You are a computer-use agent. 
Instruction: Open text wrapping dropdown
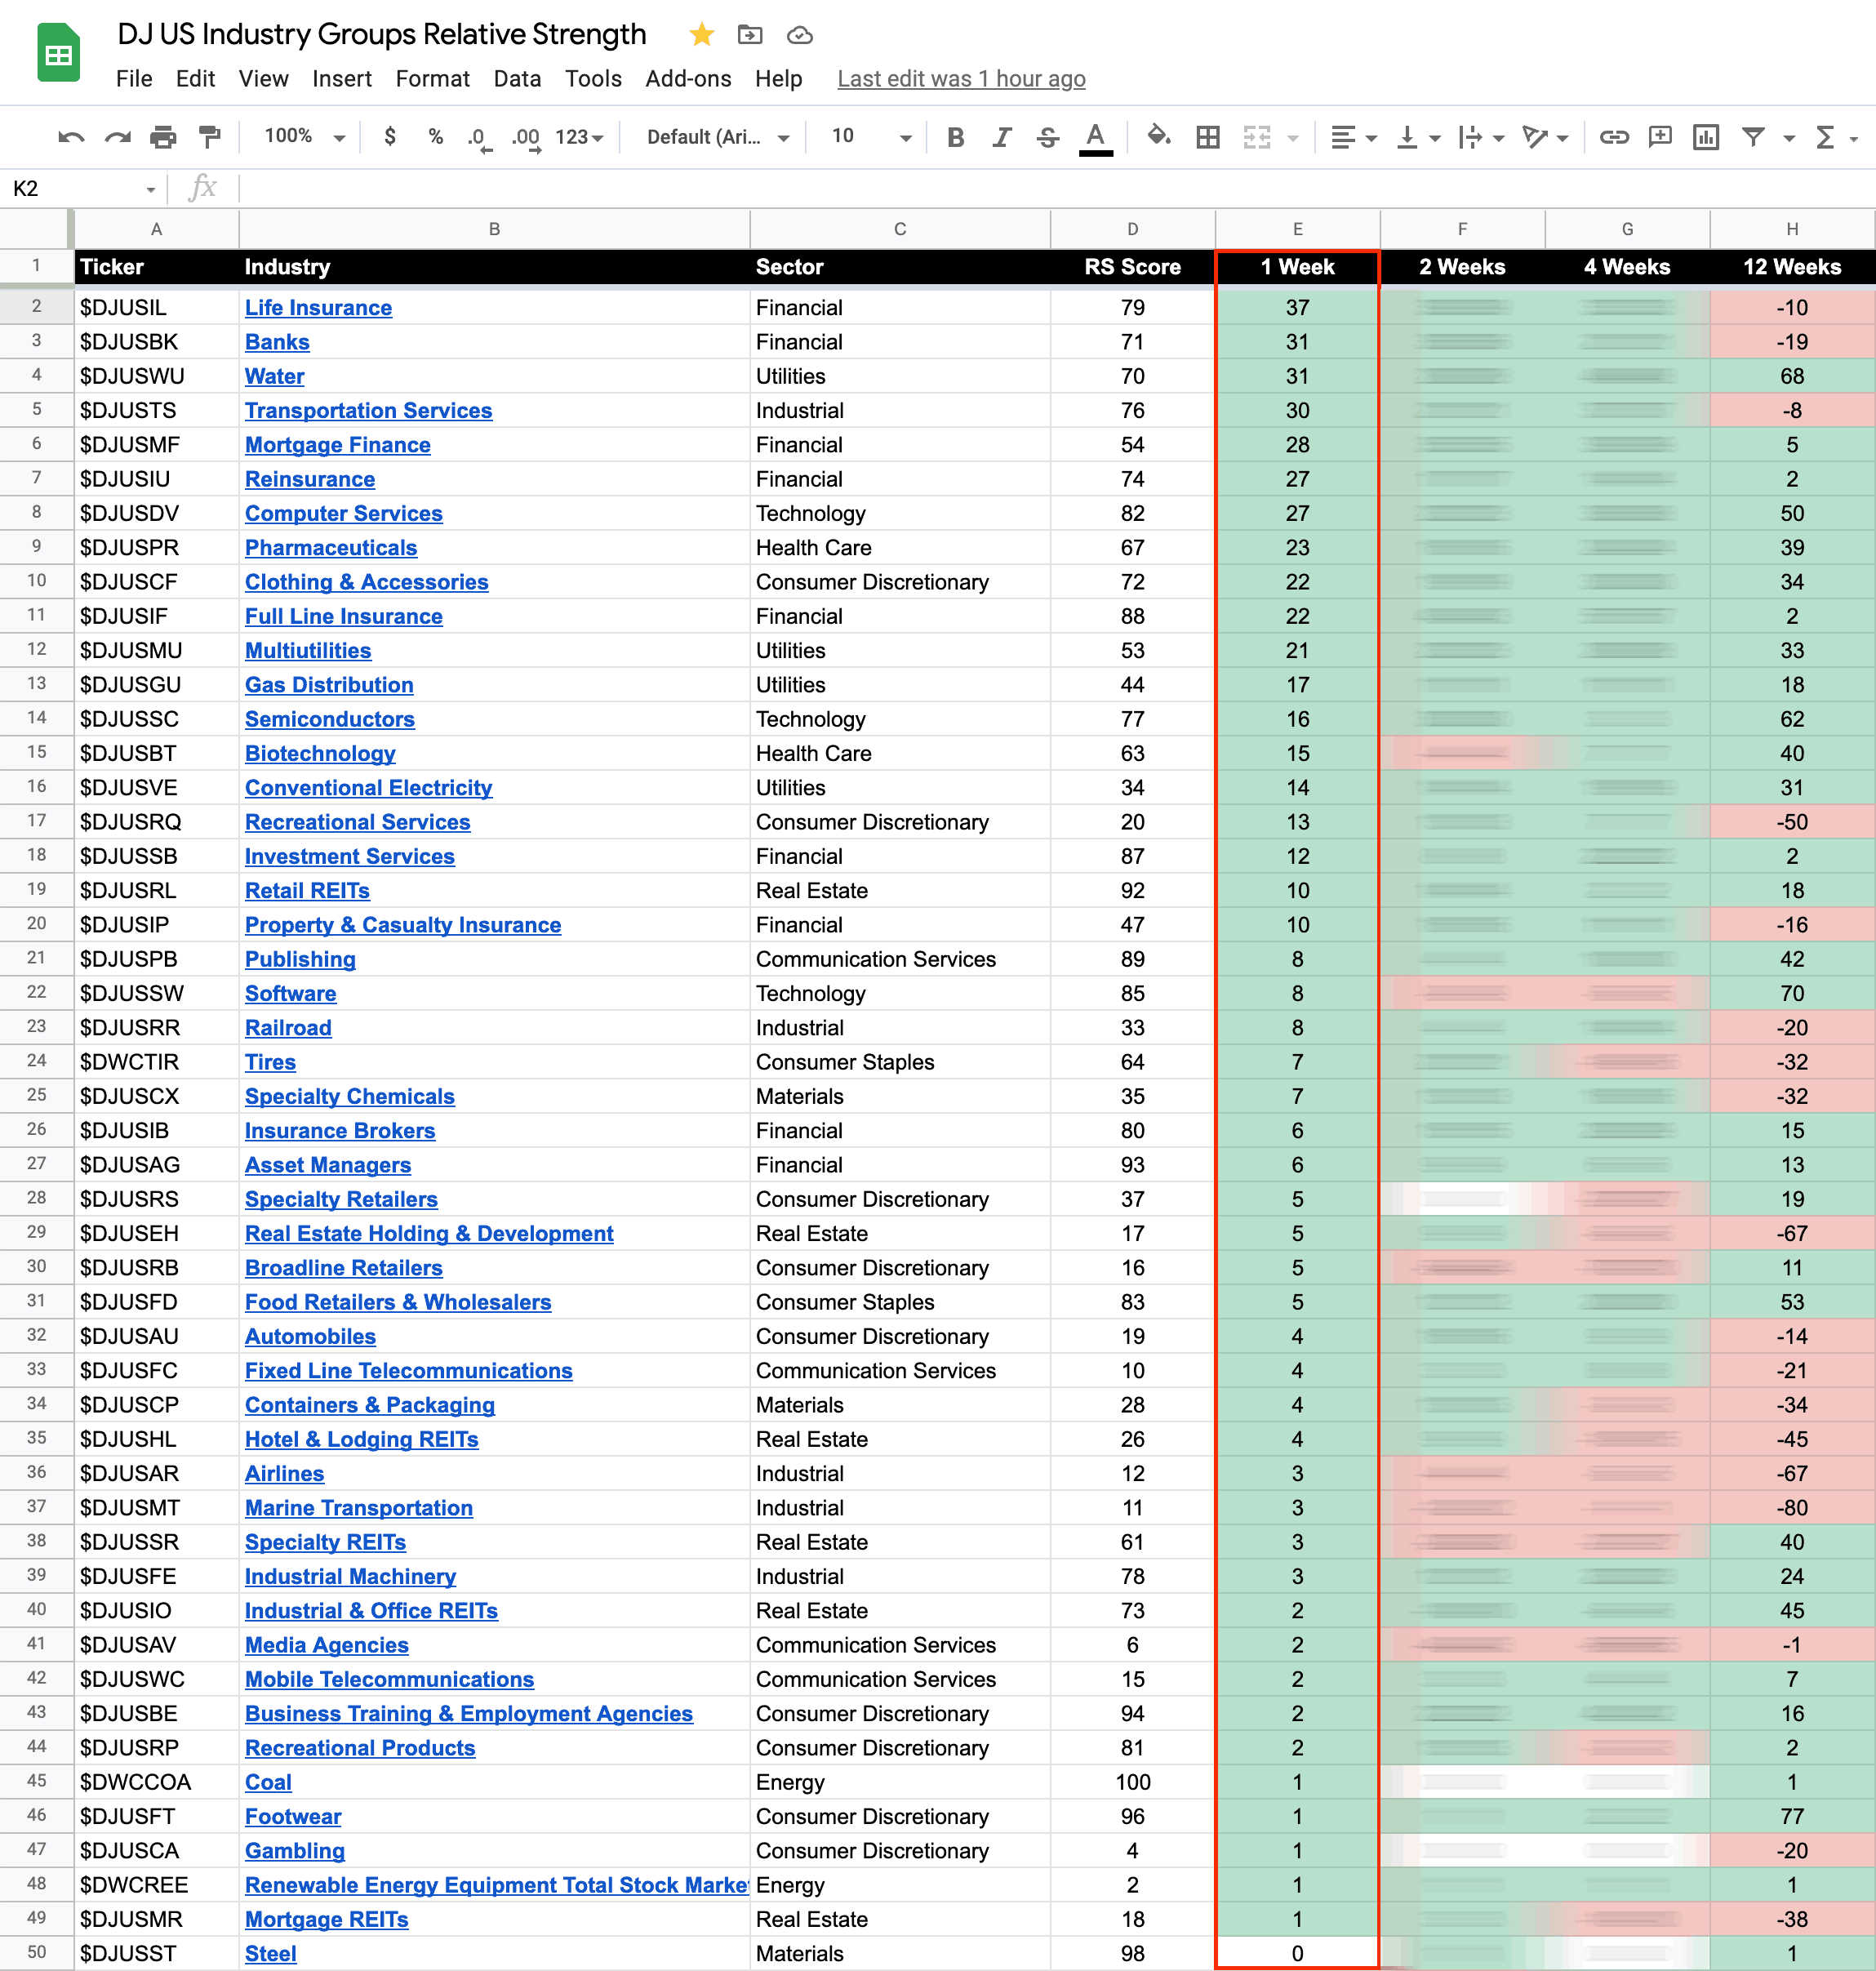pos(1481,137)
